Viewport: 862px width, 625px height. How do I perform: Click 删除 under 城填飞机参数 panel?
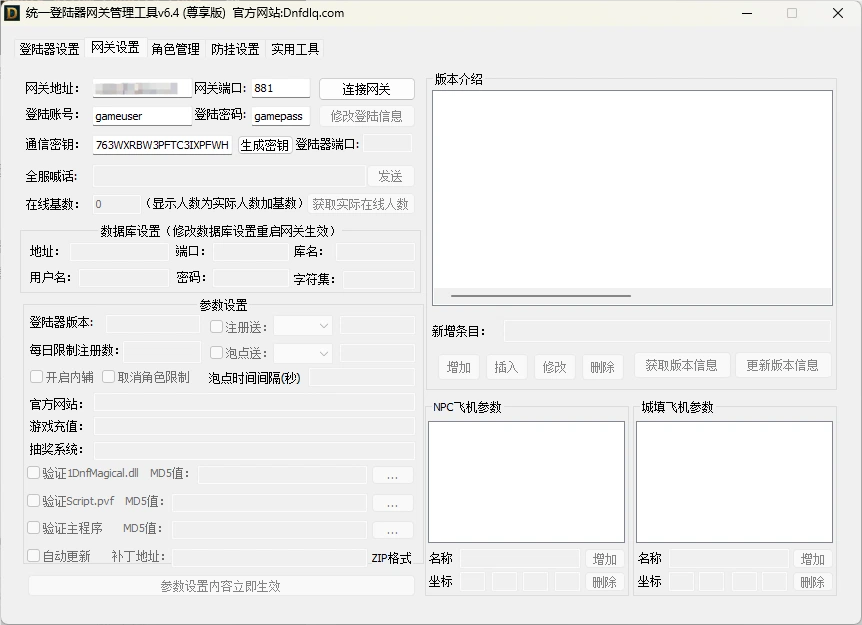(x=813, y=582)
